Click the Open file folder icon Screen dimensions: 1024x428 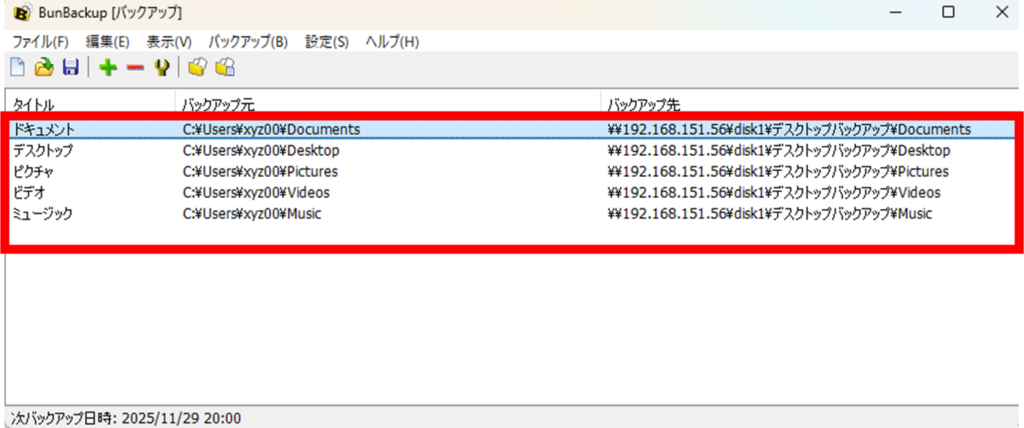click(44, 67)
